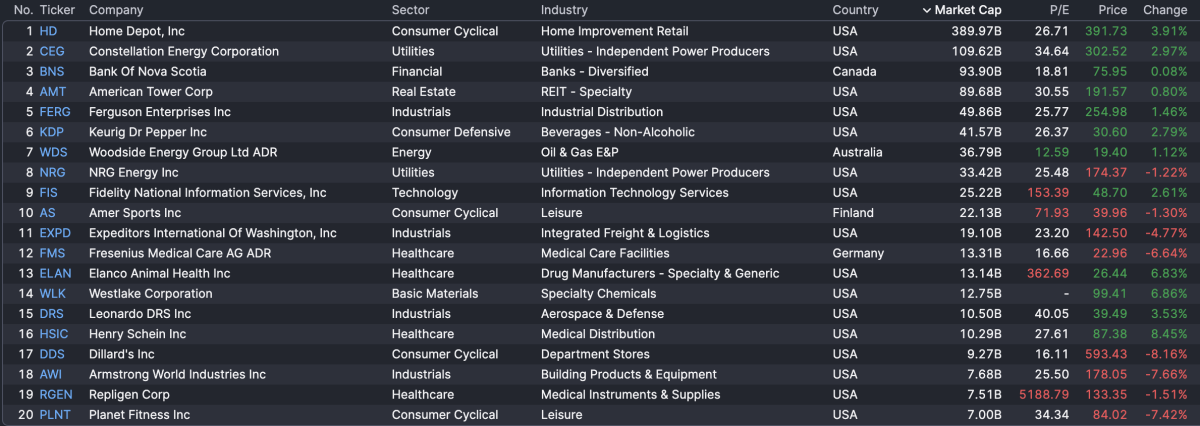Click Repligen Corp's 5188.79 P/E value

click(x=1044, y=394)
